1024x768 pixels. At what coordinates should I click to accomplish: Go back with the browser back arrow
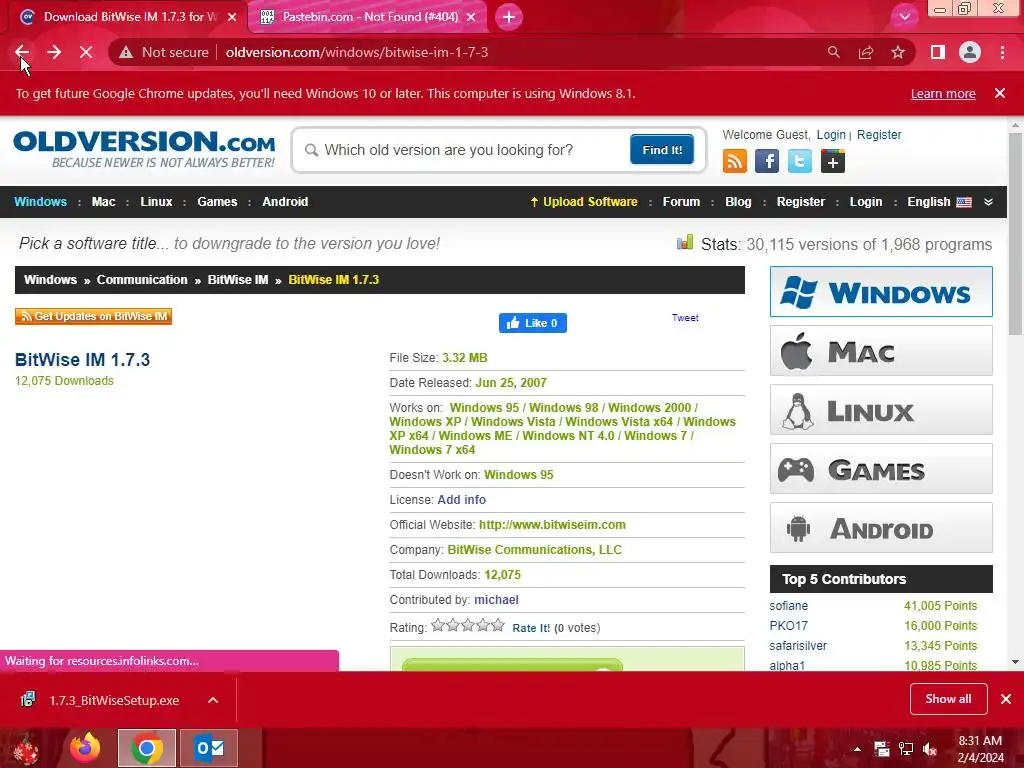[22, 52]
